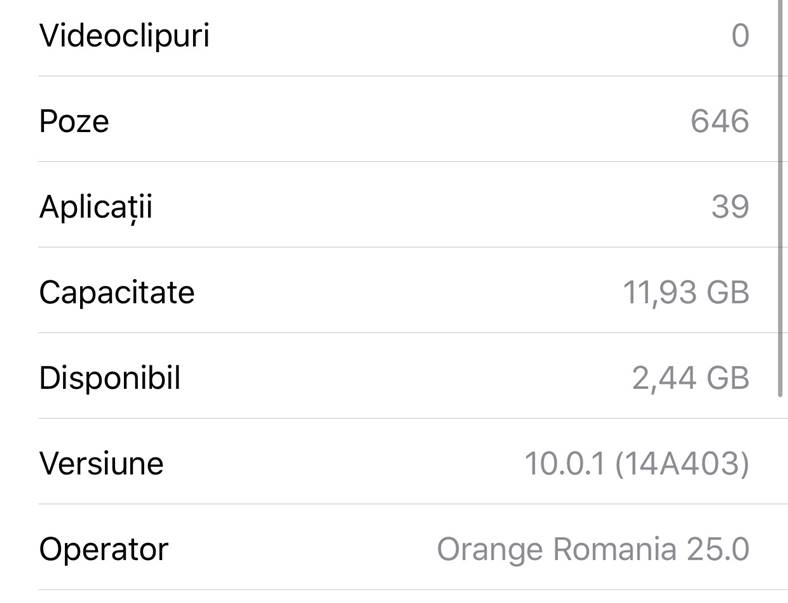Select the Aplicații row label
Viewport: 788px width, 603px height.
(x=96, y=207)
